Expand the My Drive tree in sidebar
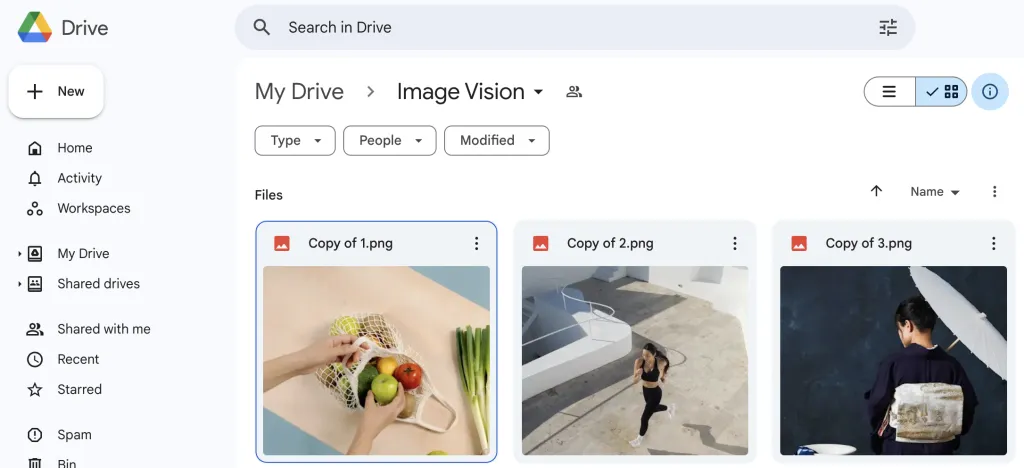The image size is (1024, 468). [x=20, y=254]
